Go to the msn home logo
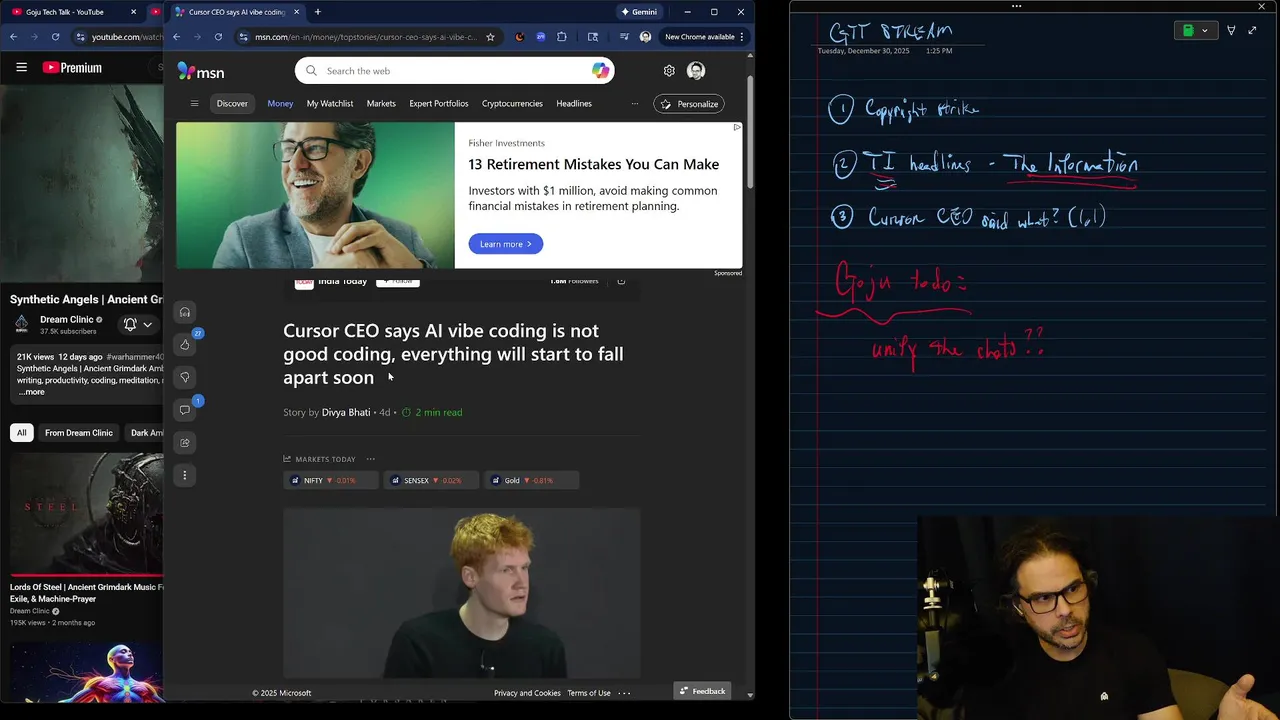 [201, 71]
